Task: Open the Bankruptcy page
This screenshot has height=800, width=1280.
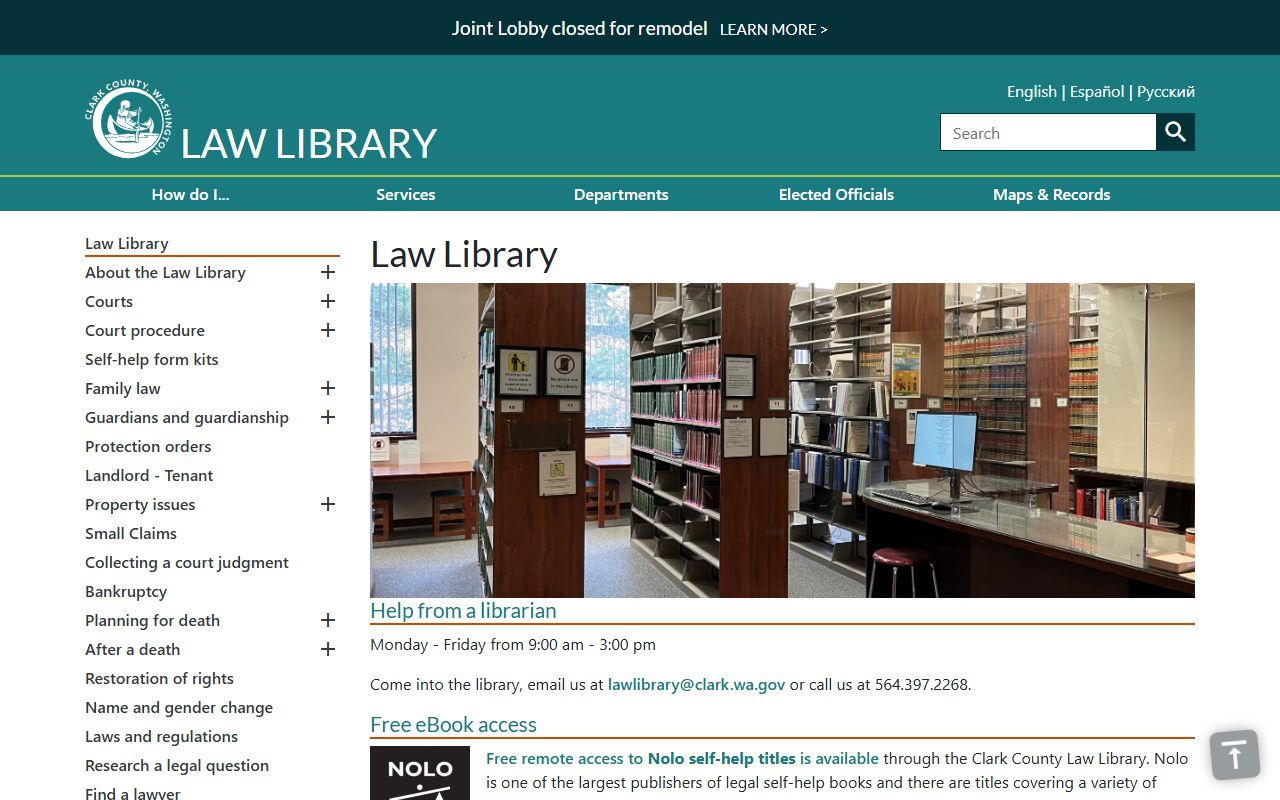Action: [126, 591]
